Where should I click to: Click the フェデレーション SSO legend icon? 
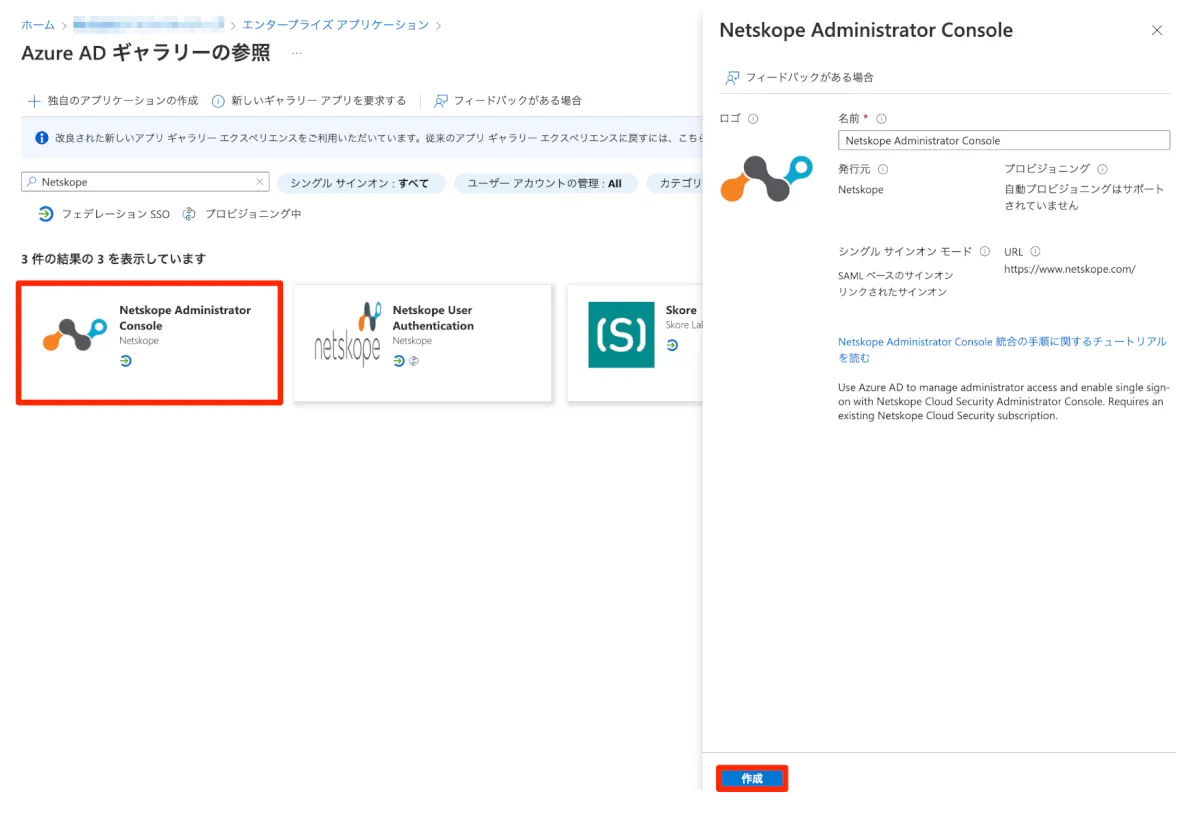click(x=45, y=214)
